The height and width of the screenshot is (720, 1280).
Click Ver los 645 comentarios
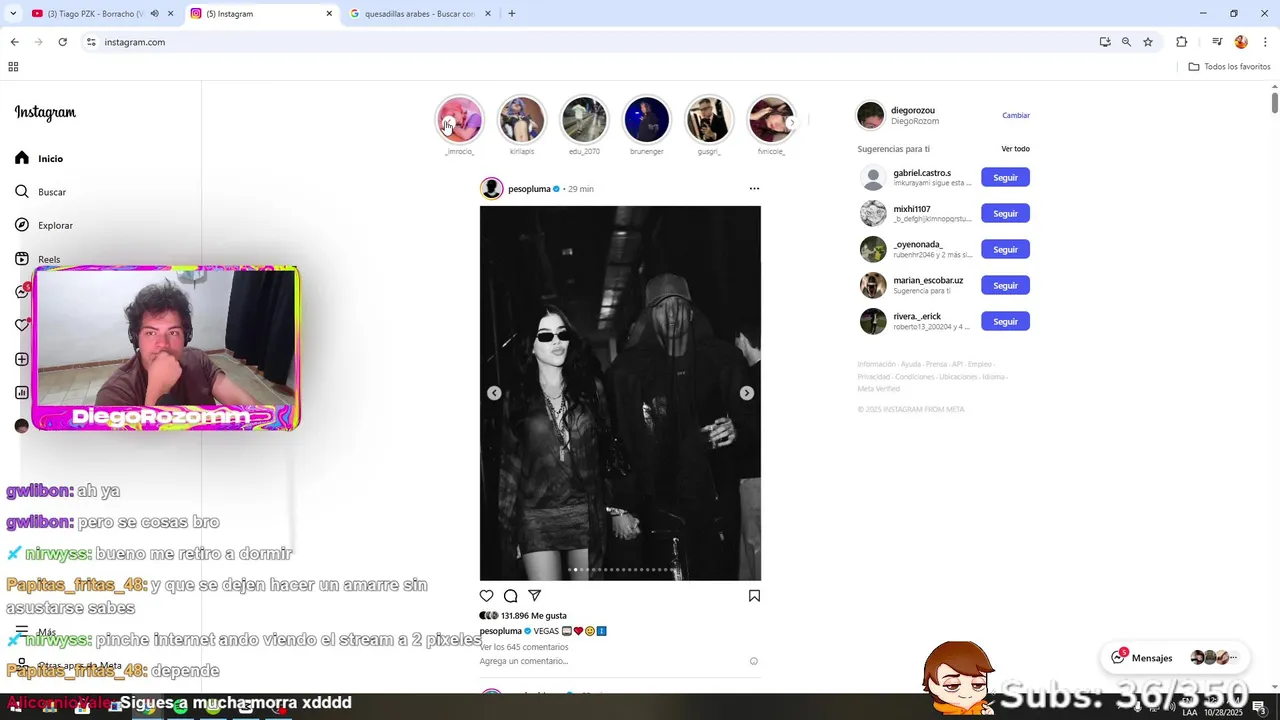(524, 647)
